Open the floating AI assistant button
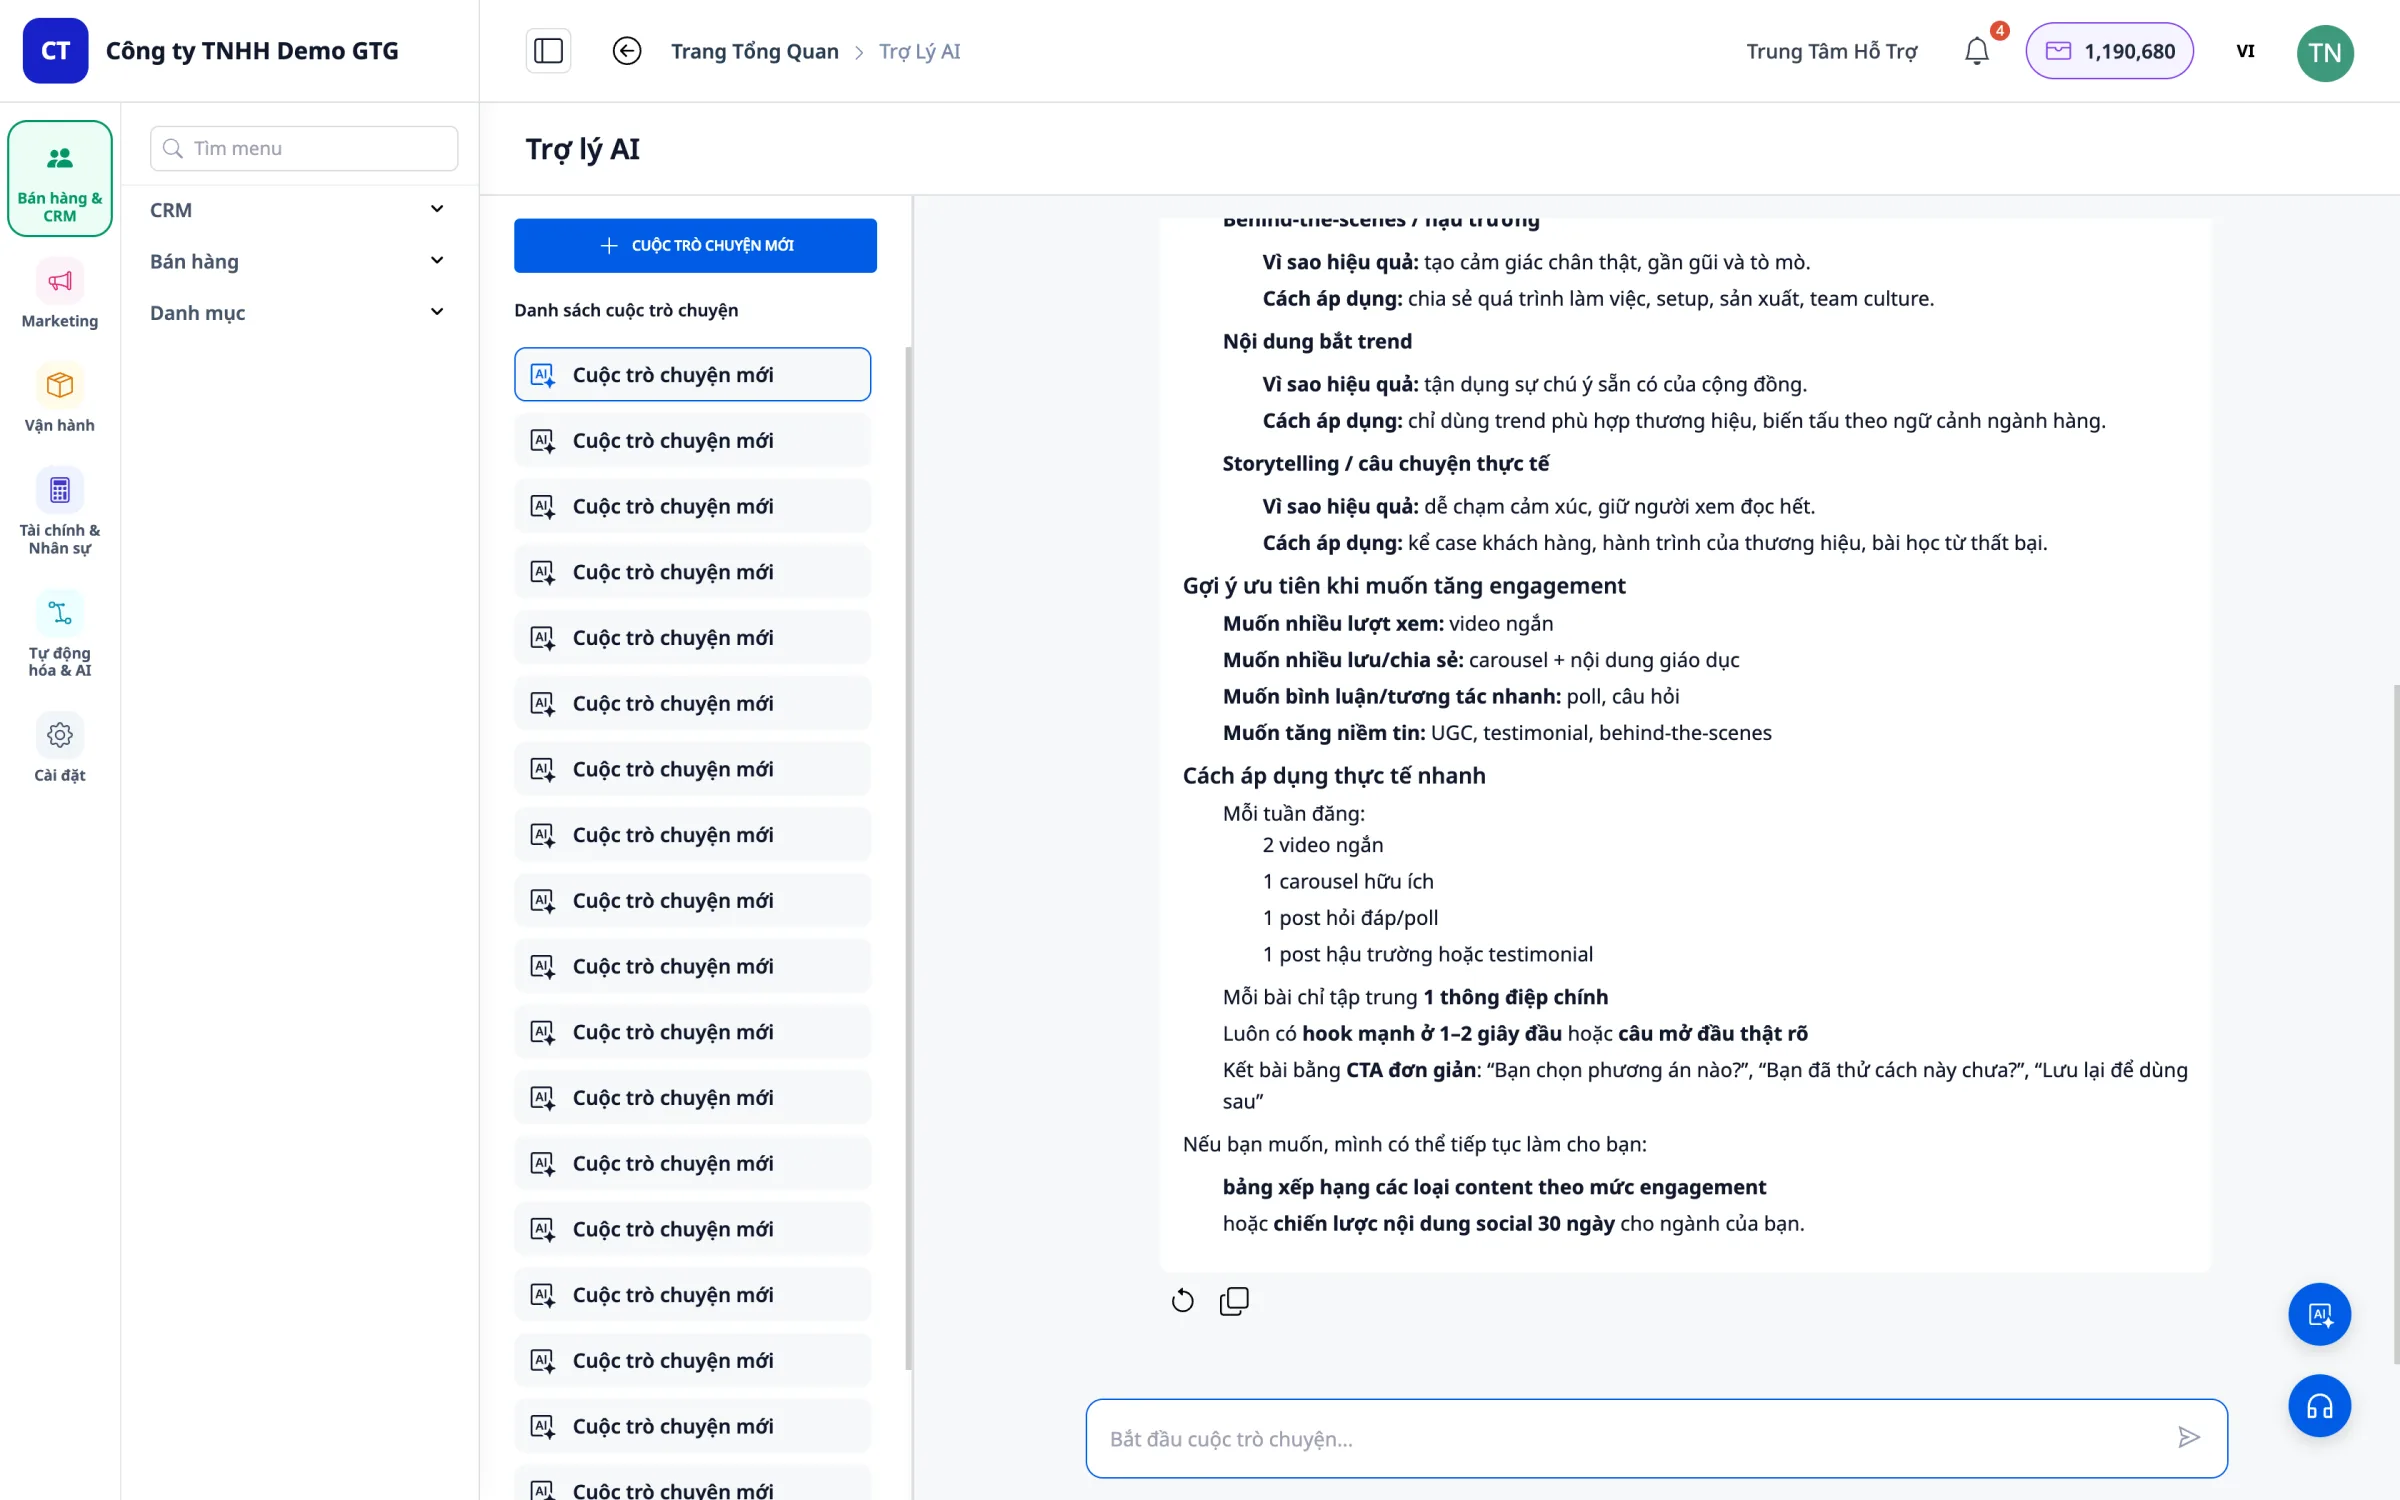2400x1500 pixels. click(2319, 1314)
